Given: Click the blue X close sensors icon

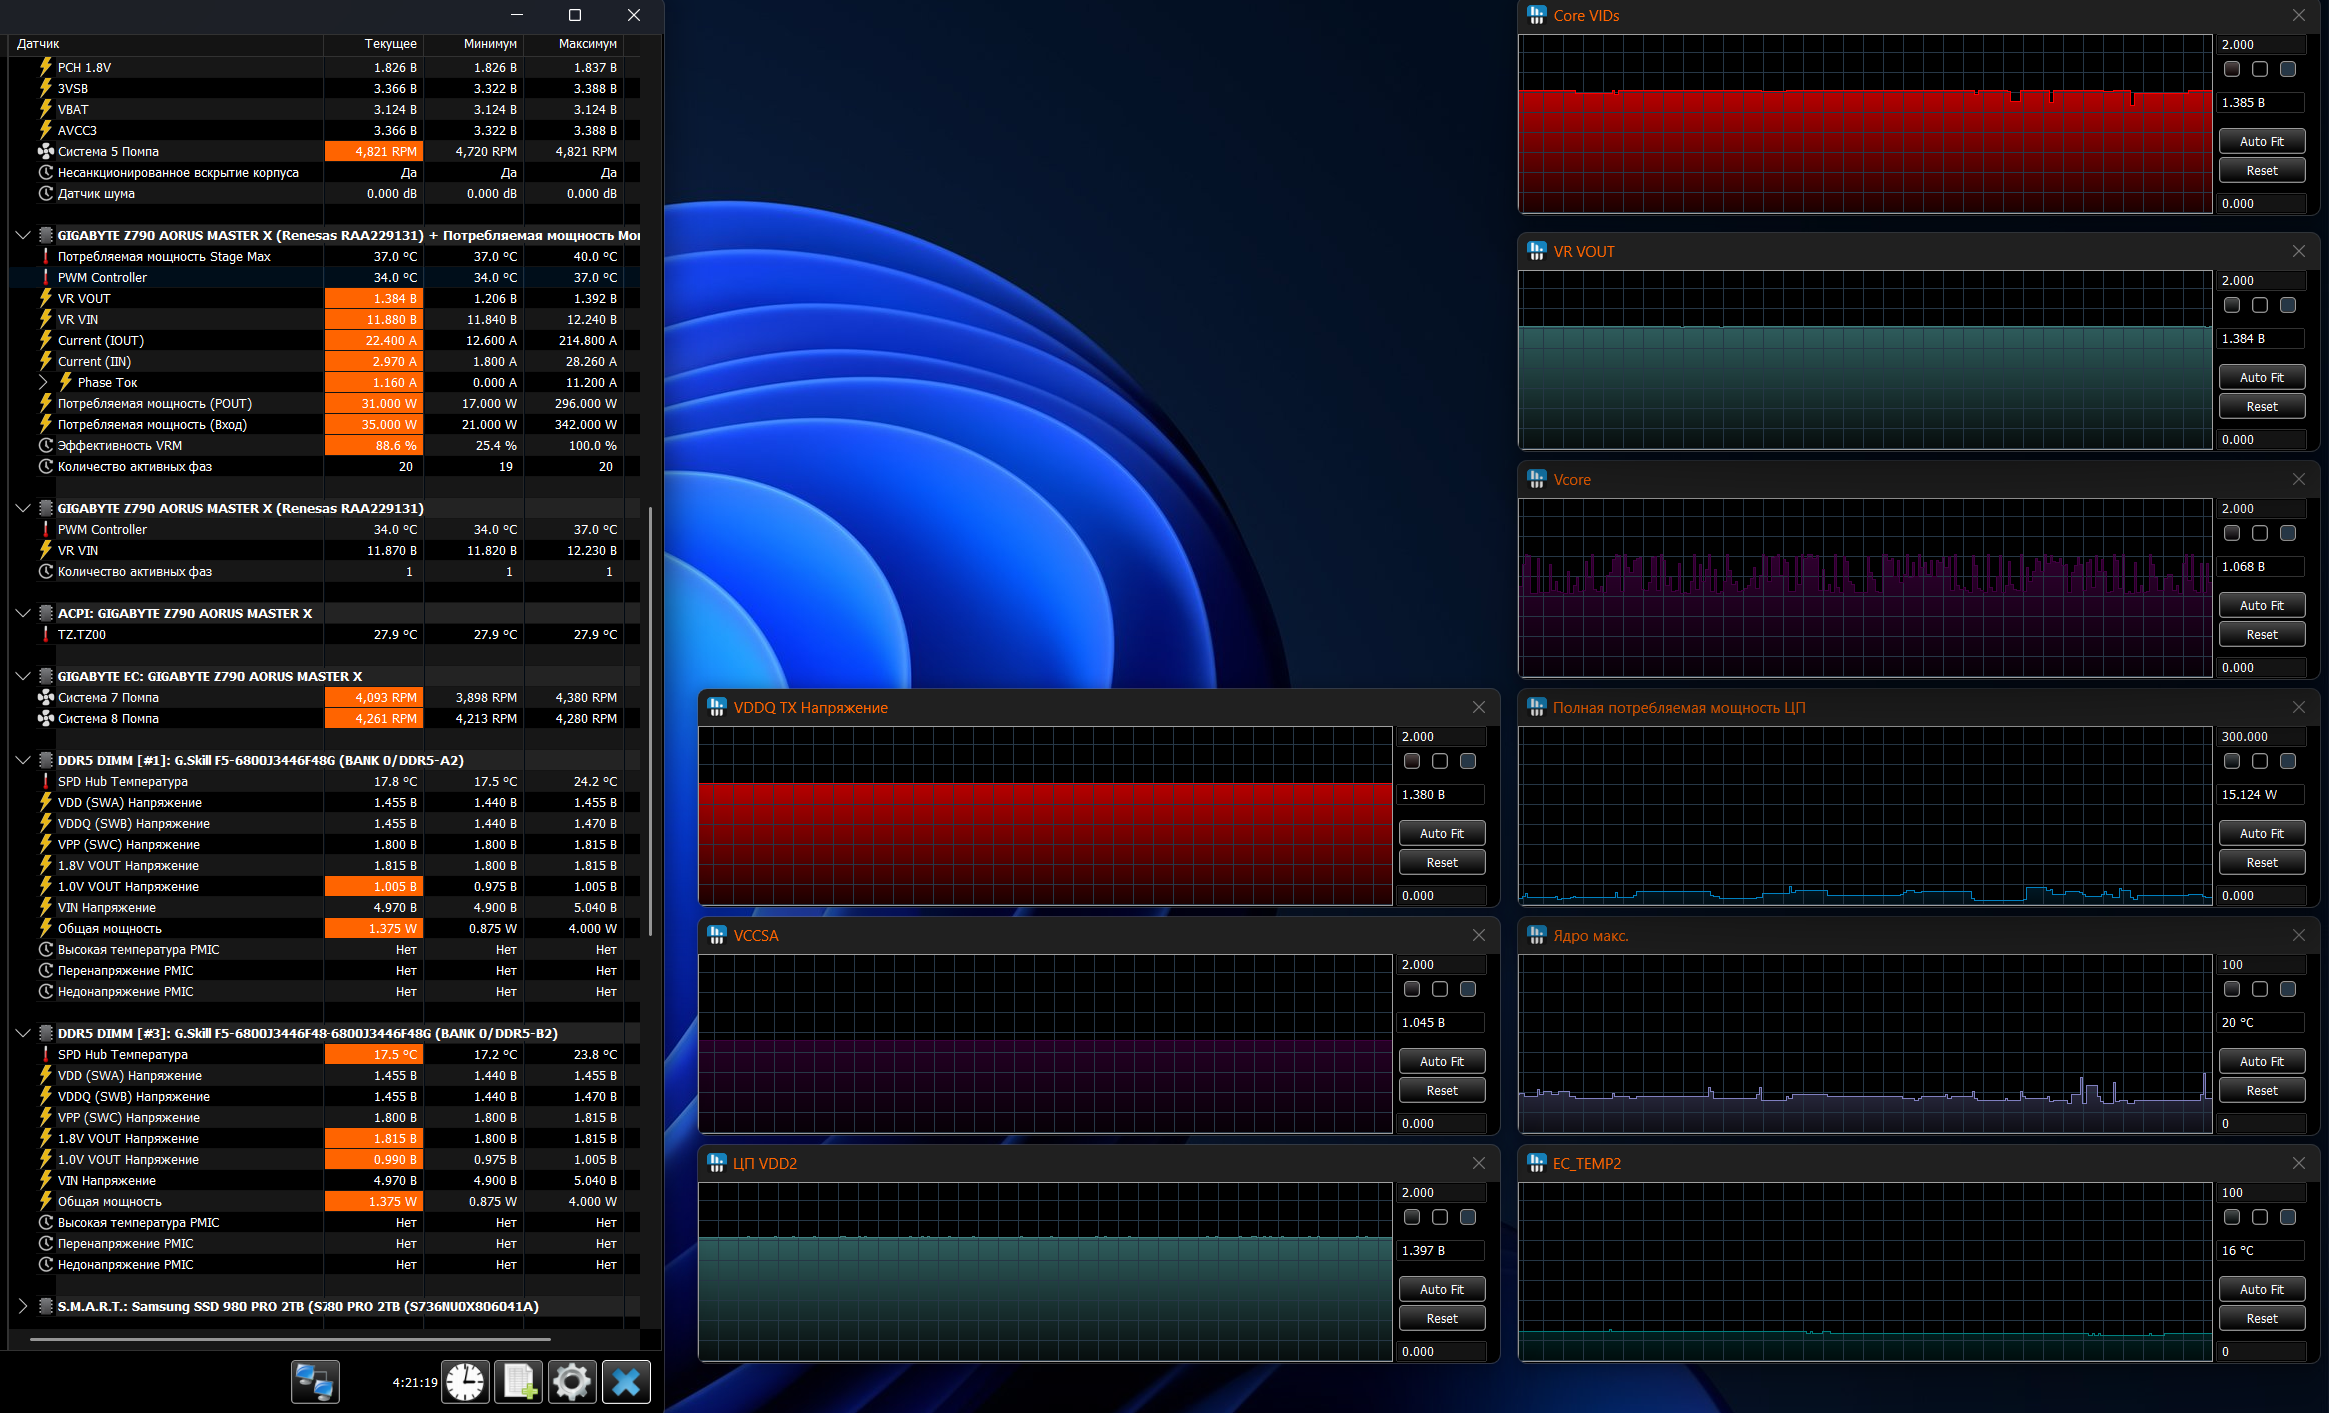Looking at the screenshot, I should click(x=626, y=1382).
